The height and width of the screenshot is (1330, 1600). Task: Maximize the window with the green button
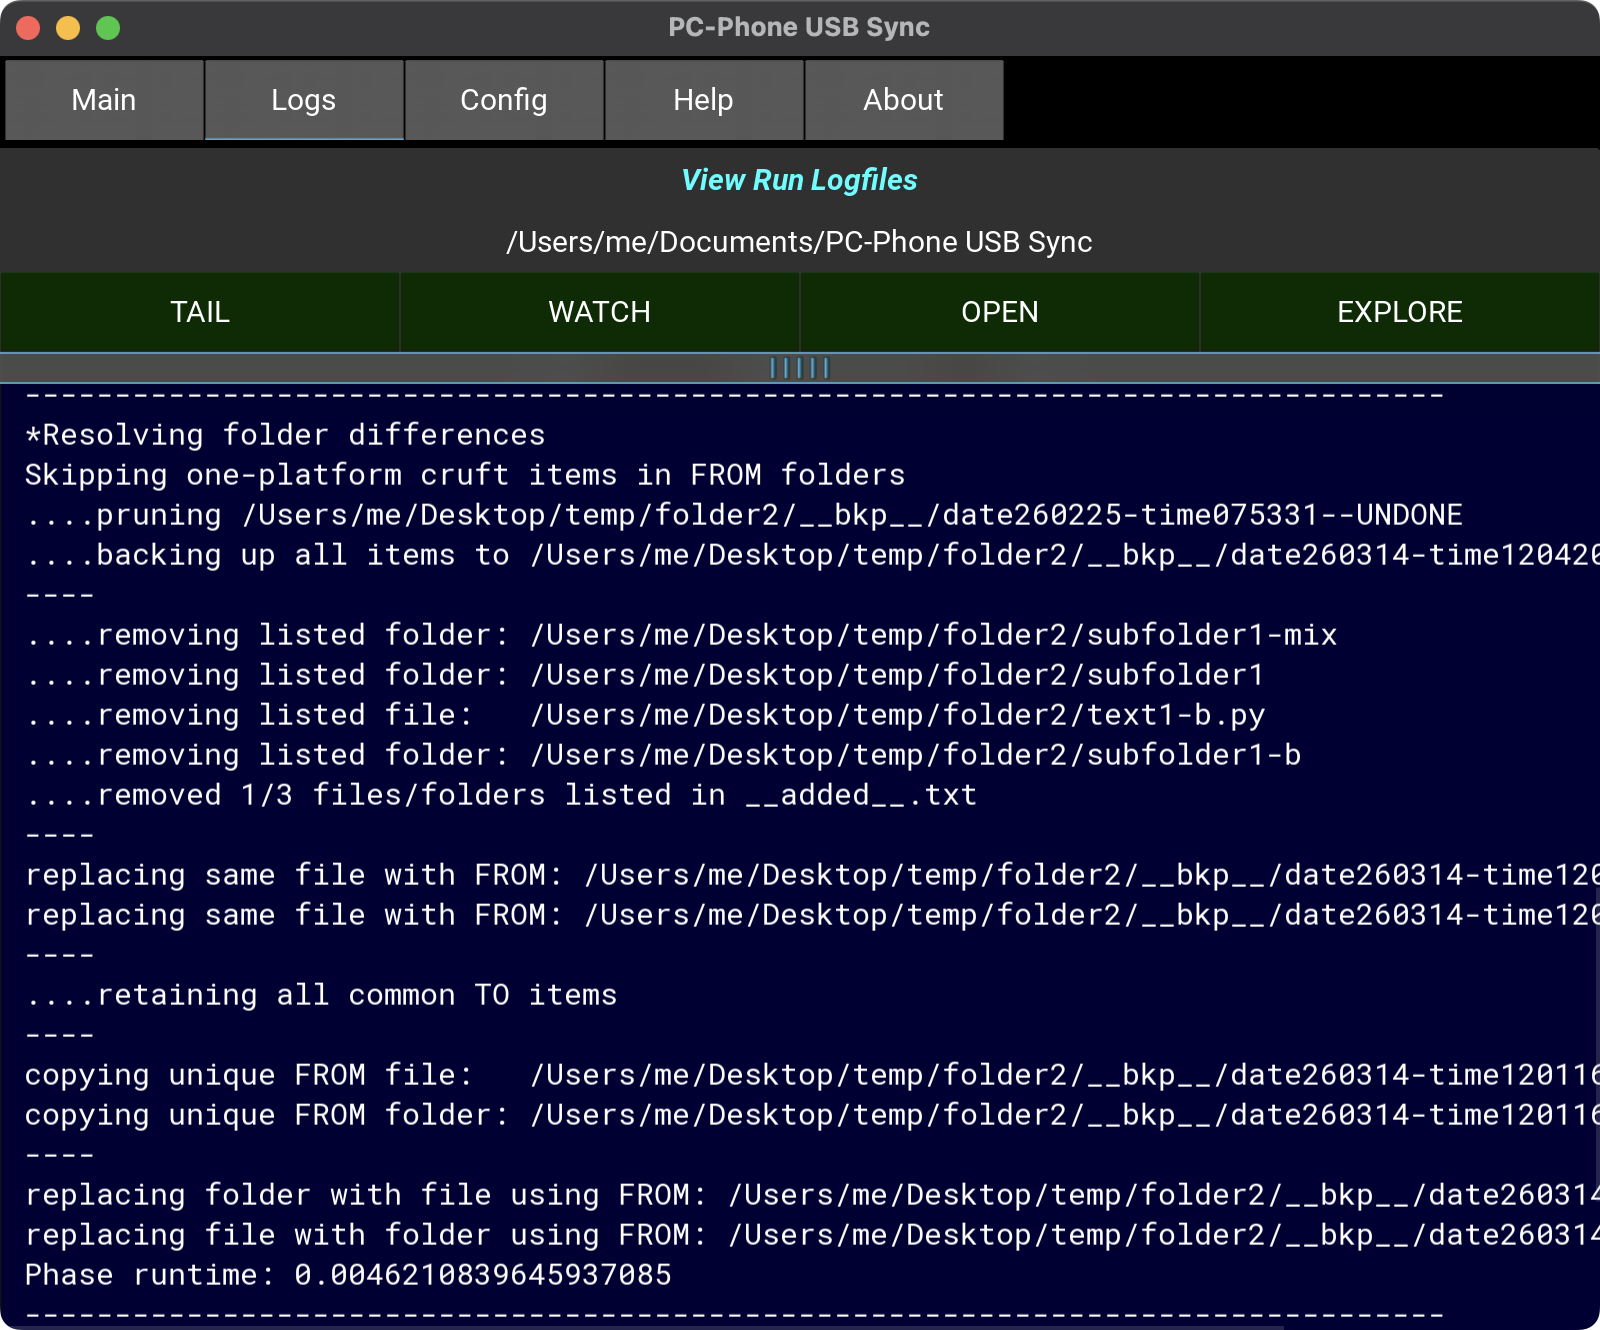pos(108,28)
